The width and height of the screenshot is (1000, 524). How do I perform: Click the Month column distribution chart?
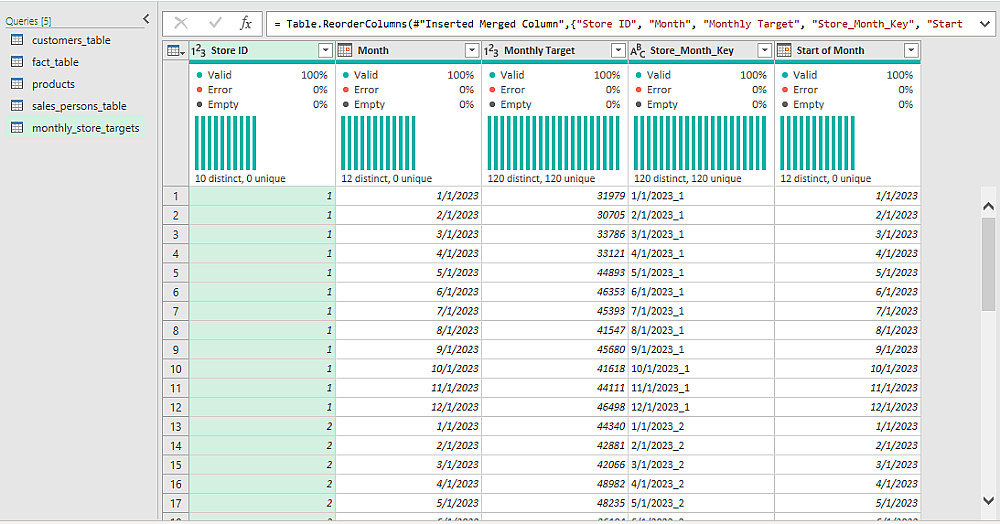click(x=378, y=143)
